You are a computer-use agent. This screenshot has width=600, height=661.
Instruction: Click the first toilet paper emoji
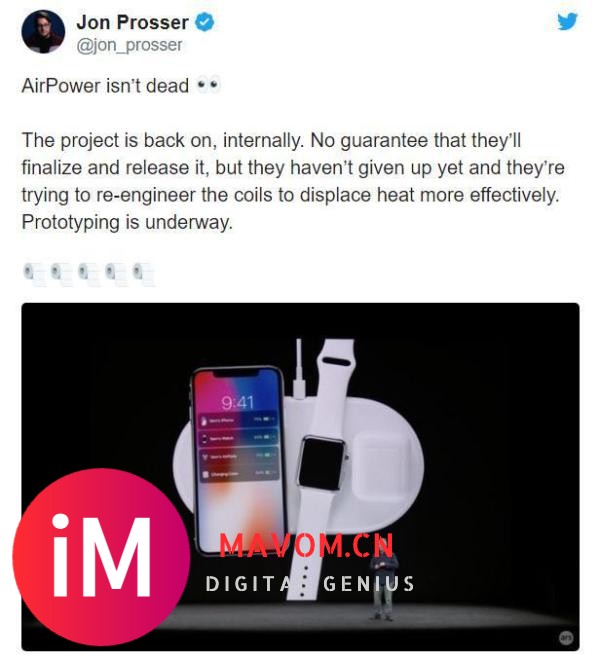(x=35, y=274)
